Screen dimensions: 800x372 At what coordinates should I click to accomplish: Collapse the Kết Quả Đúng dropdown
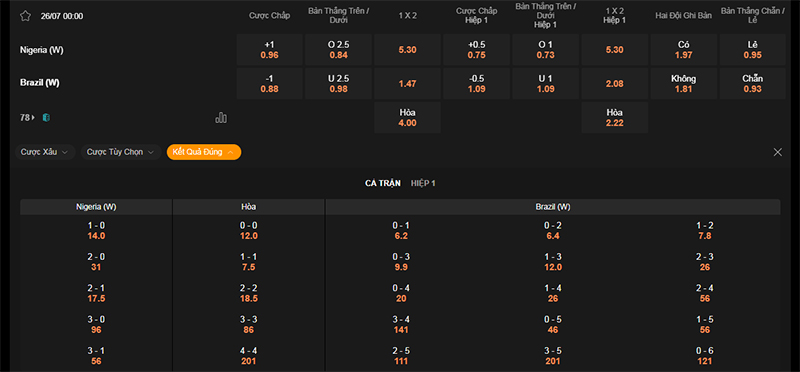[x=204, y=152]
